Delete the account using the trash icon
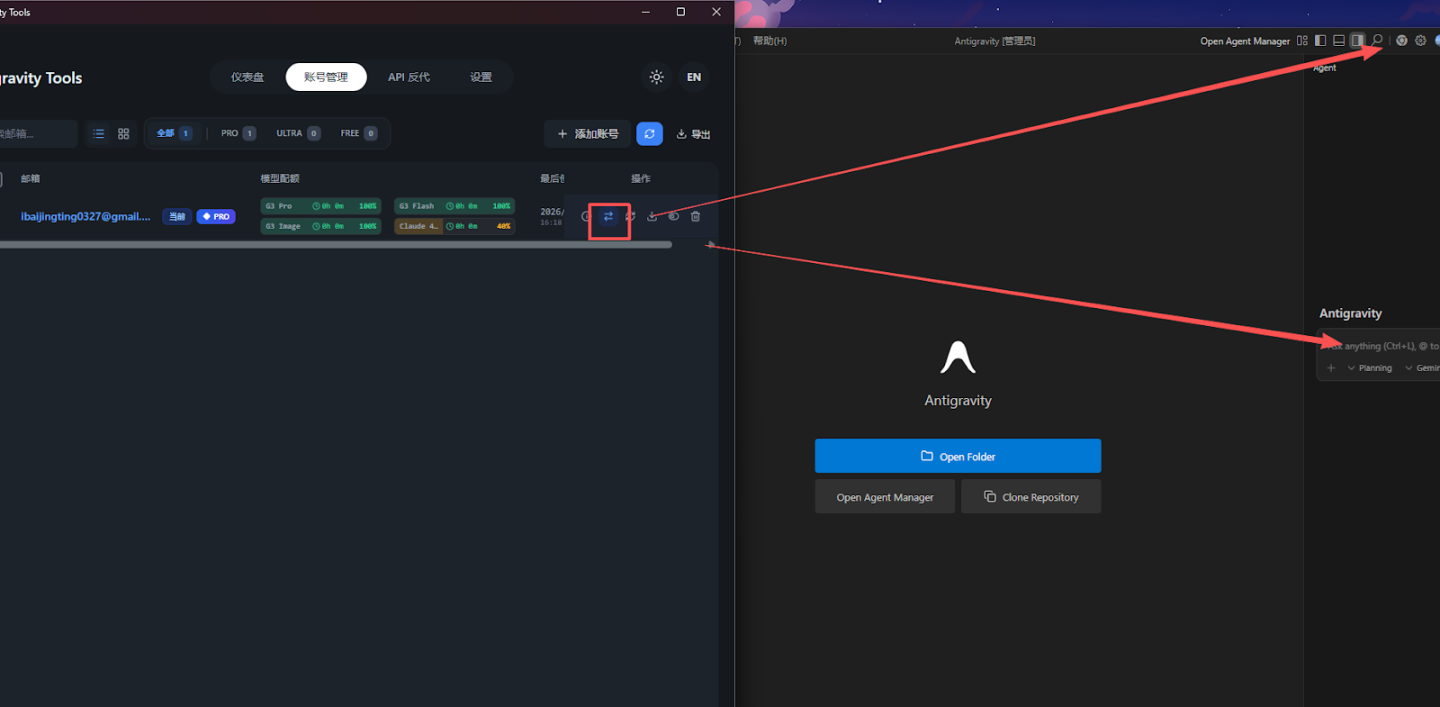The image size is (1440, 707). (x=695, y=216)
